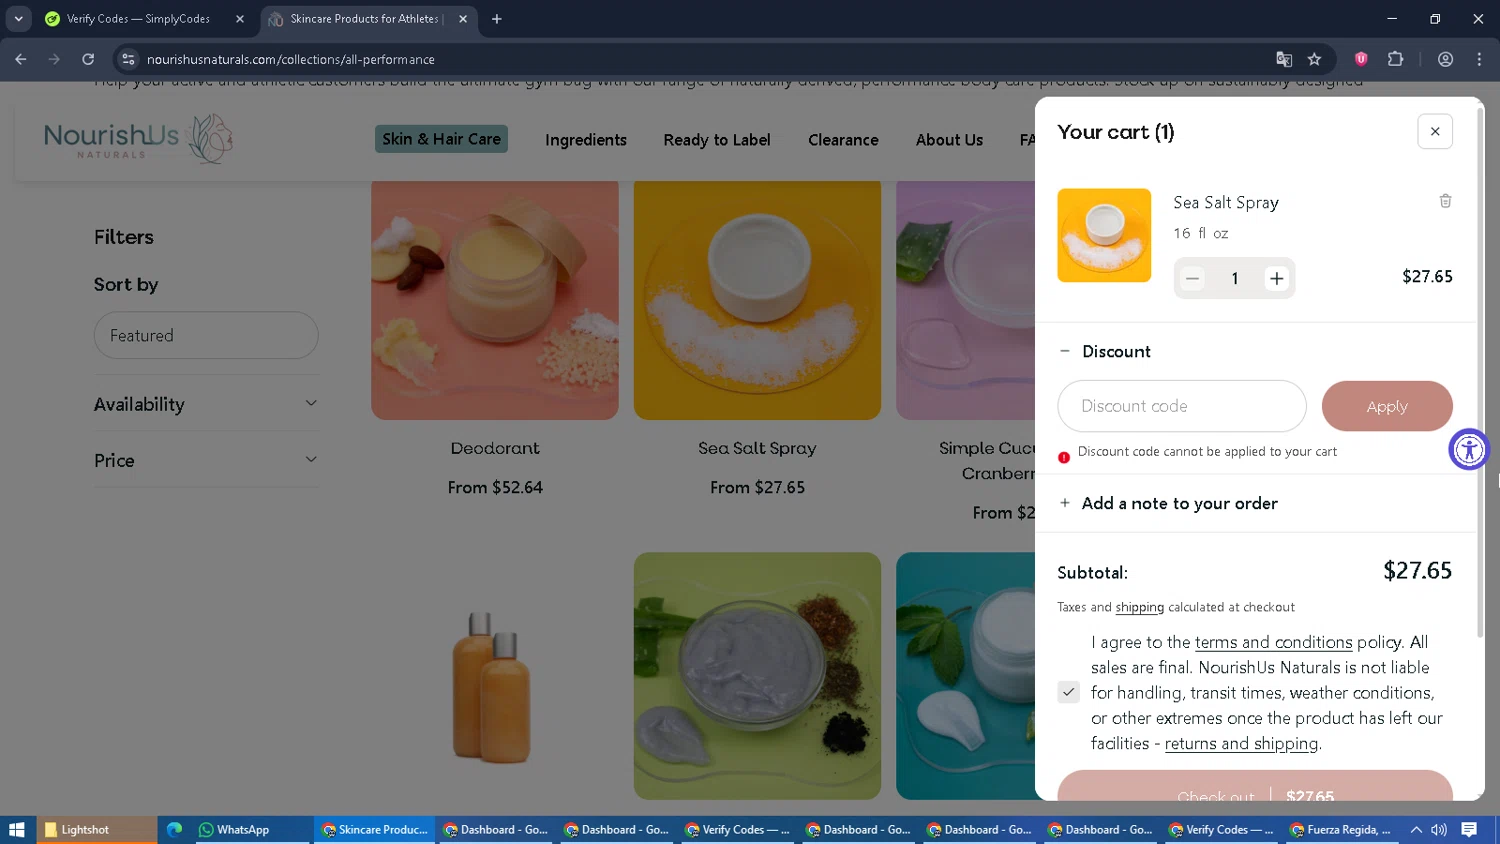Apply the discount code

pos(1387,406)
